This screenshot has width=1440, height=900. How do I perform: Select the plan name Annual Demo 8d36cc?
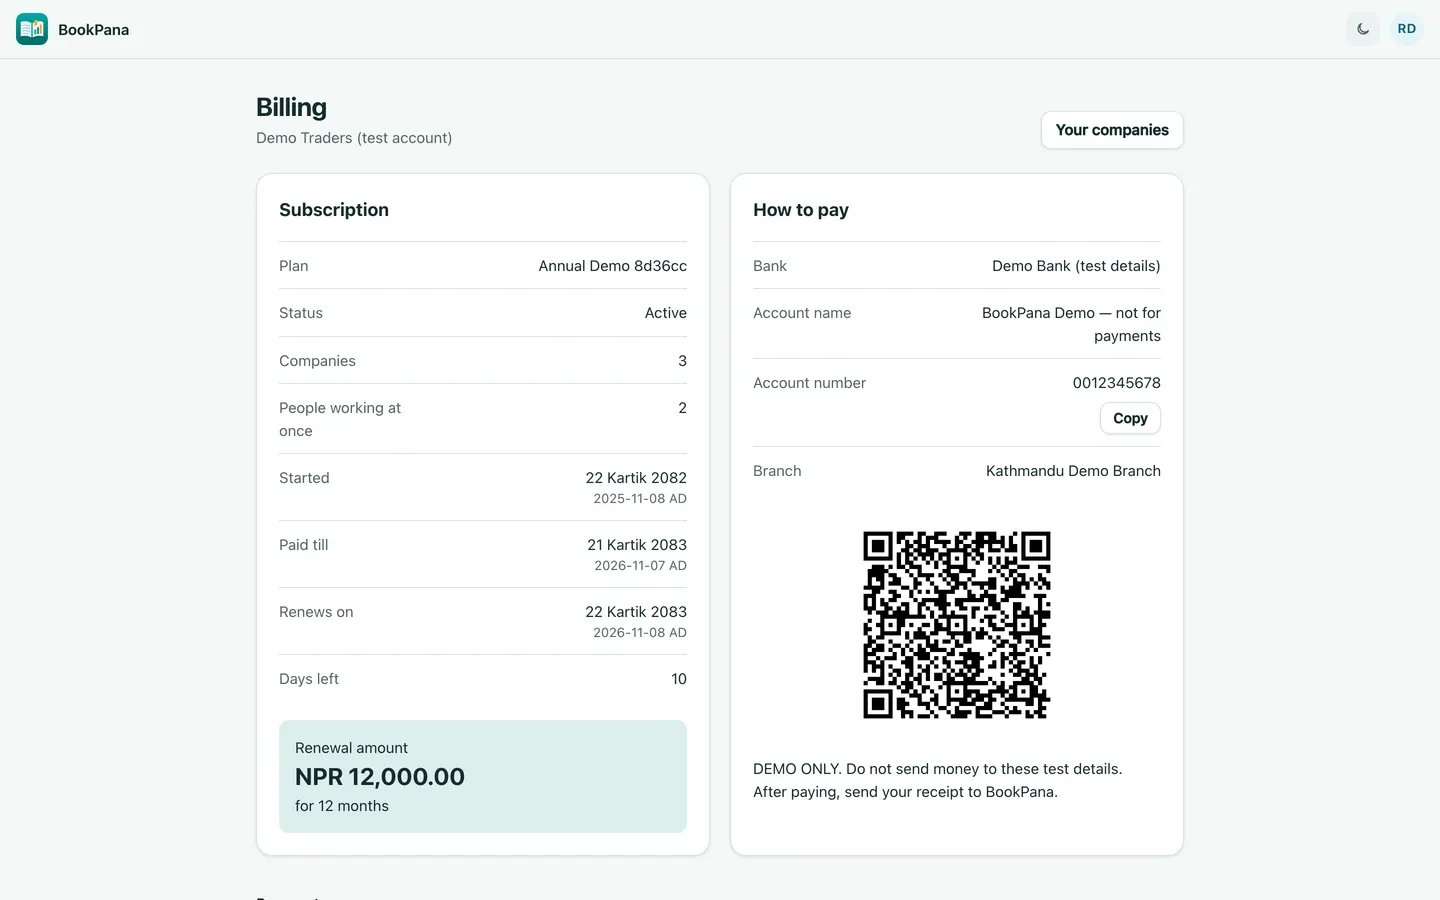pyautogui.click(x=613, y=266)
